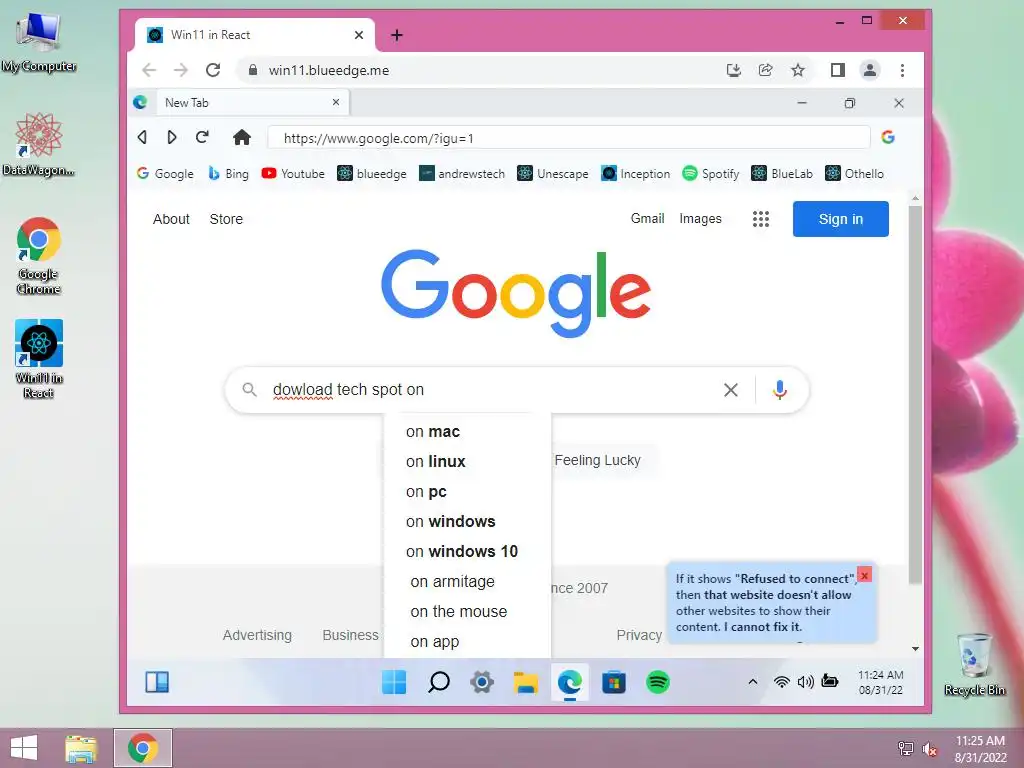Open Win11 in React desktop shortcut

pyautogui.click(x=39, y=359)
